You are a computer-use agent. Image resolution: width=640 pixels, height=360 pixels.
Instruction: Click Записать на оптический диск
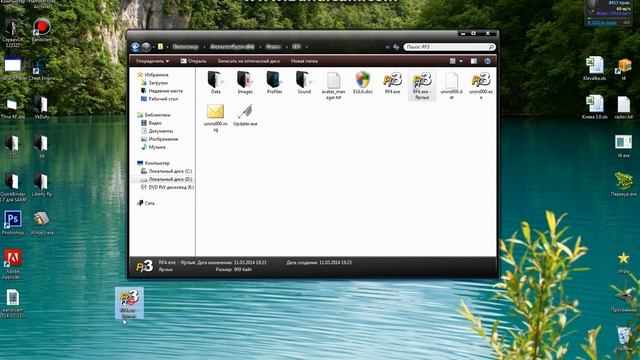pos(249,61)
